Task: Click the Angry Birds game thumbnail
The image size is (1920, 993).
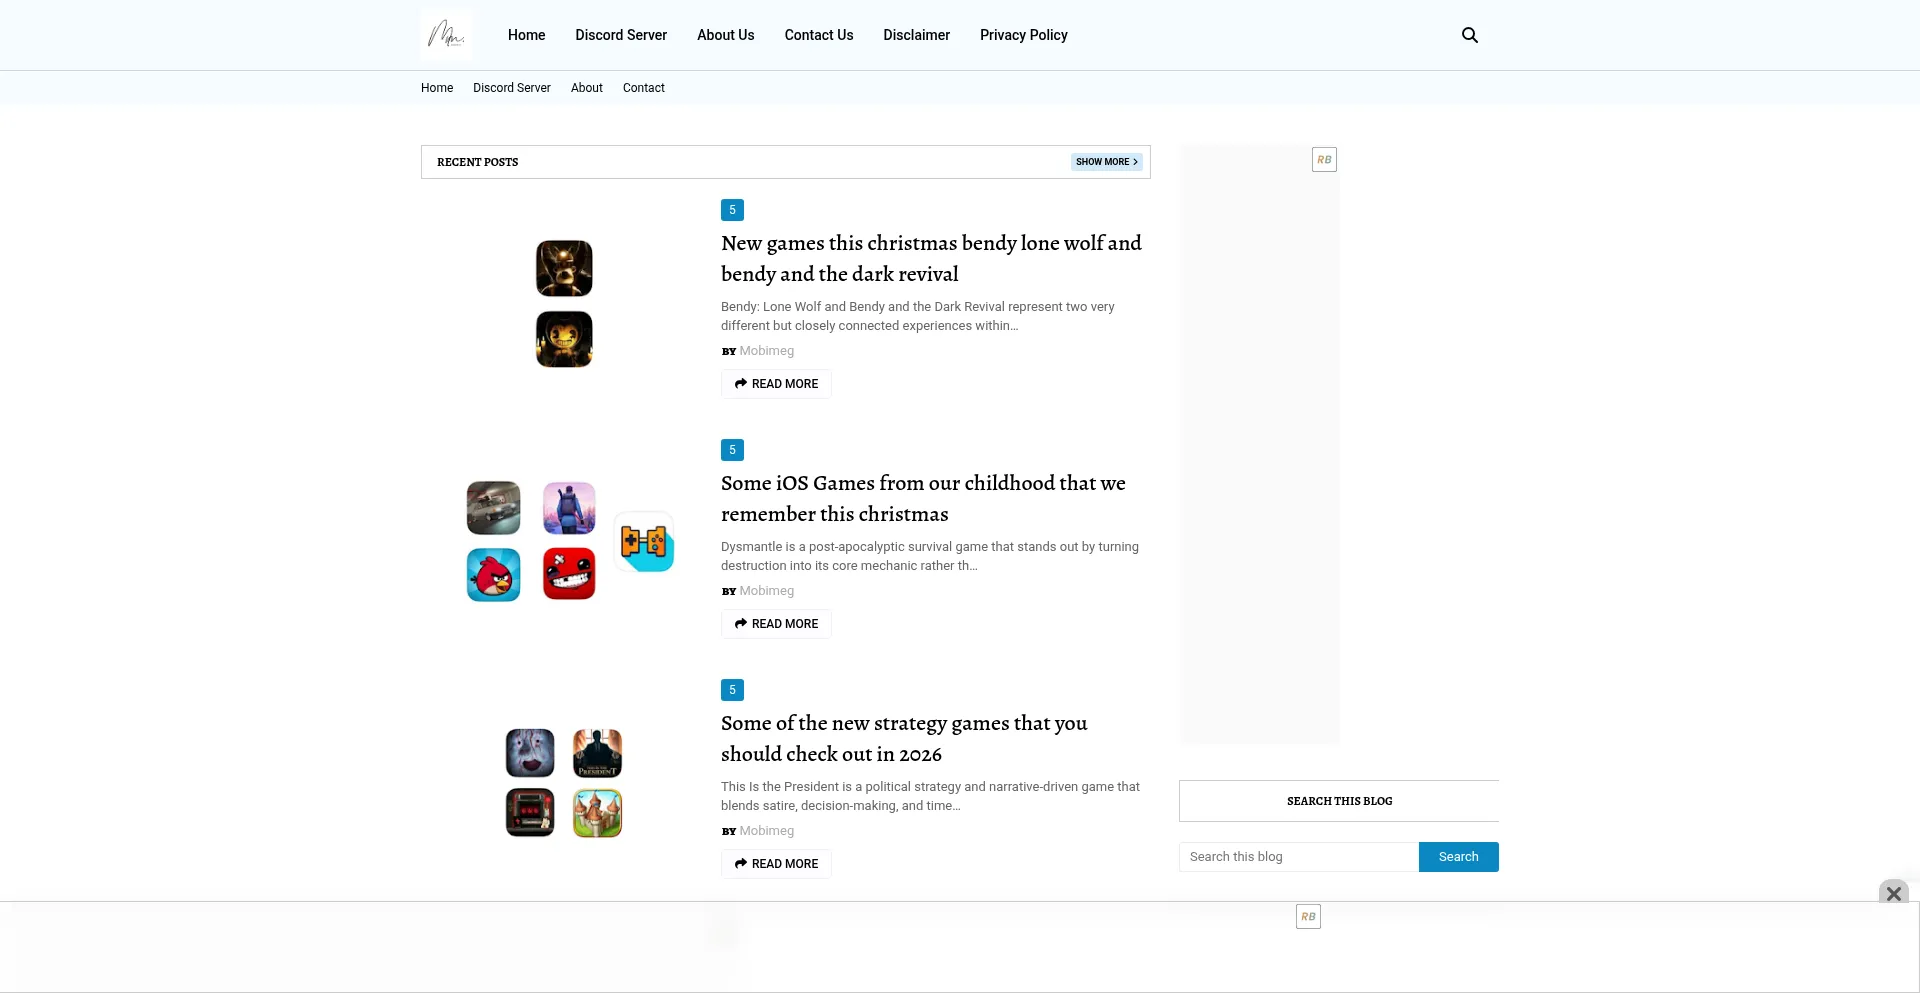Action: pyautogui.click(x=492, y=574)
